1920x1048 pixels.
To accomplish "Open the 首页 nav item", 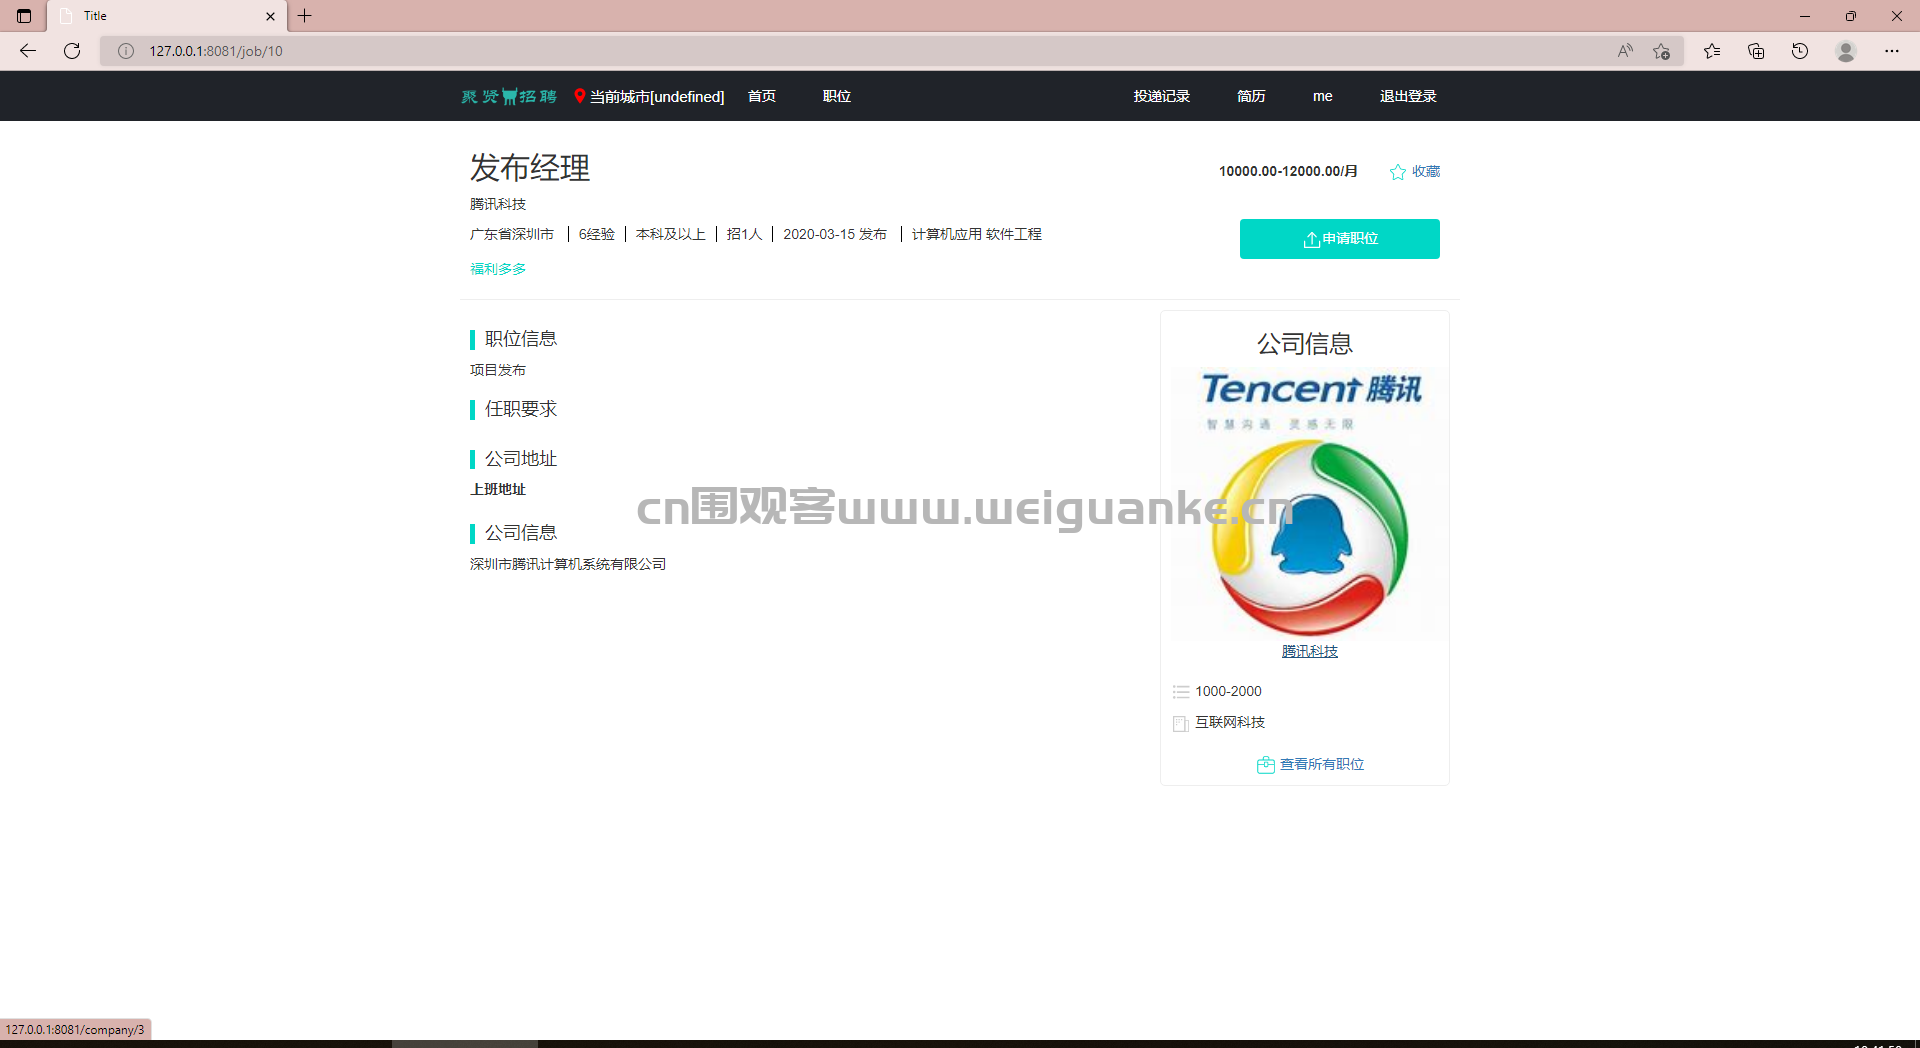I will click(x=762, y=96).
